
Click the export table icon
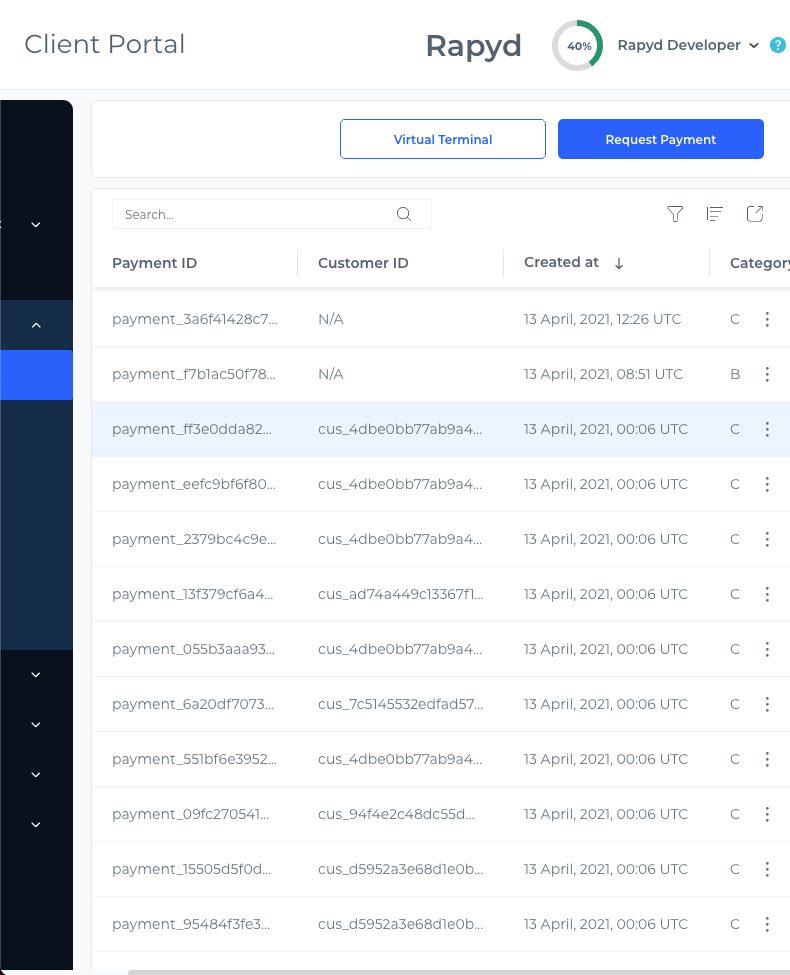755,214
